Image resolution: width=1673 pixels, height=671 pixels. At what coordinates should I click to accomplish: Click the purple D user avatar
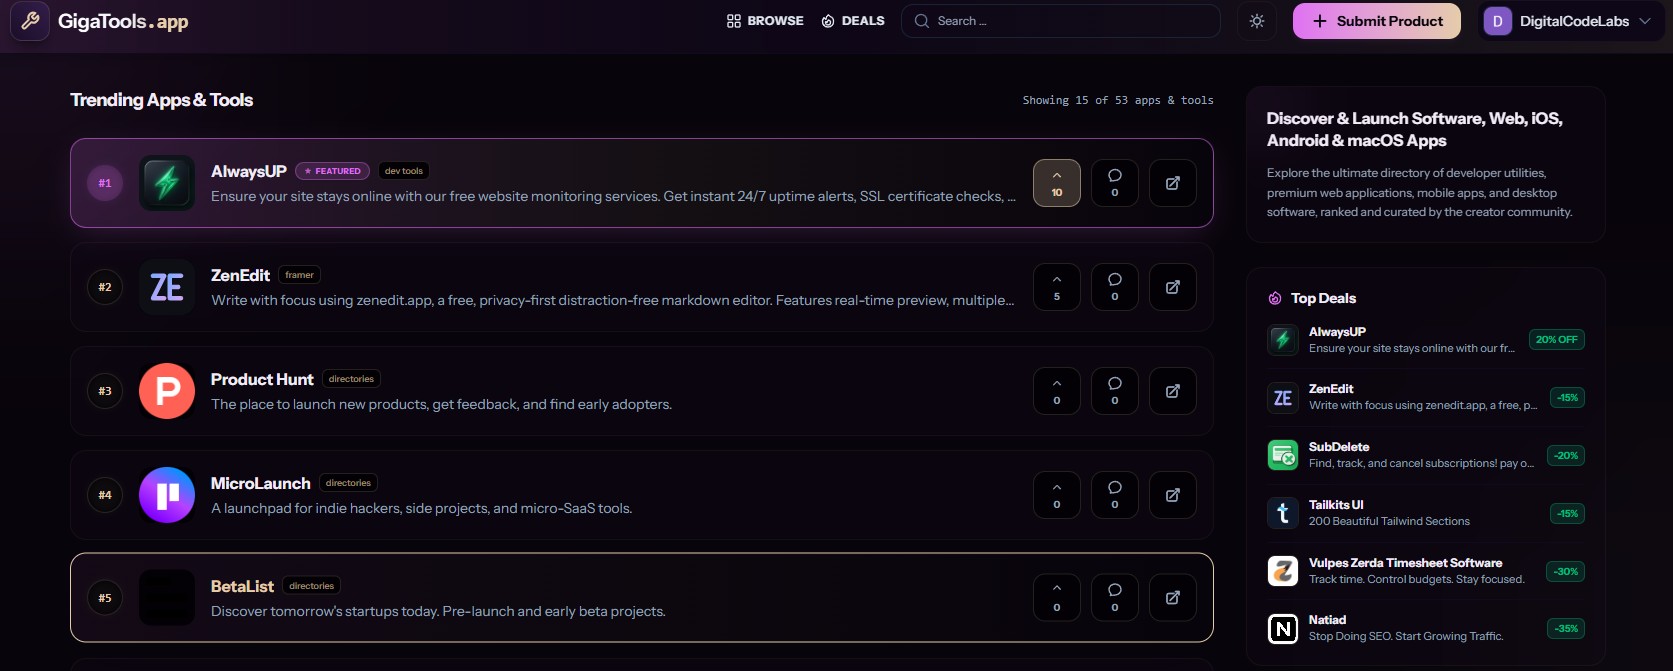pos(1497,21)
